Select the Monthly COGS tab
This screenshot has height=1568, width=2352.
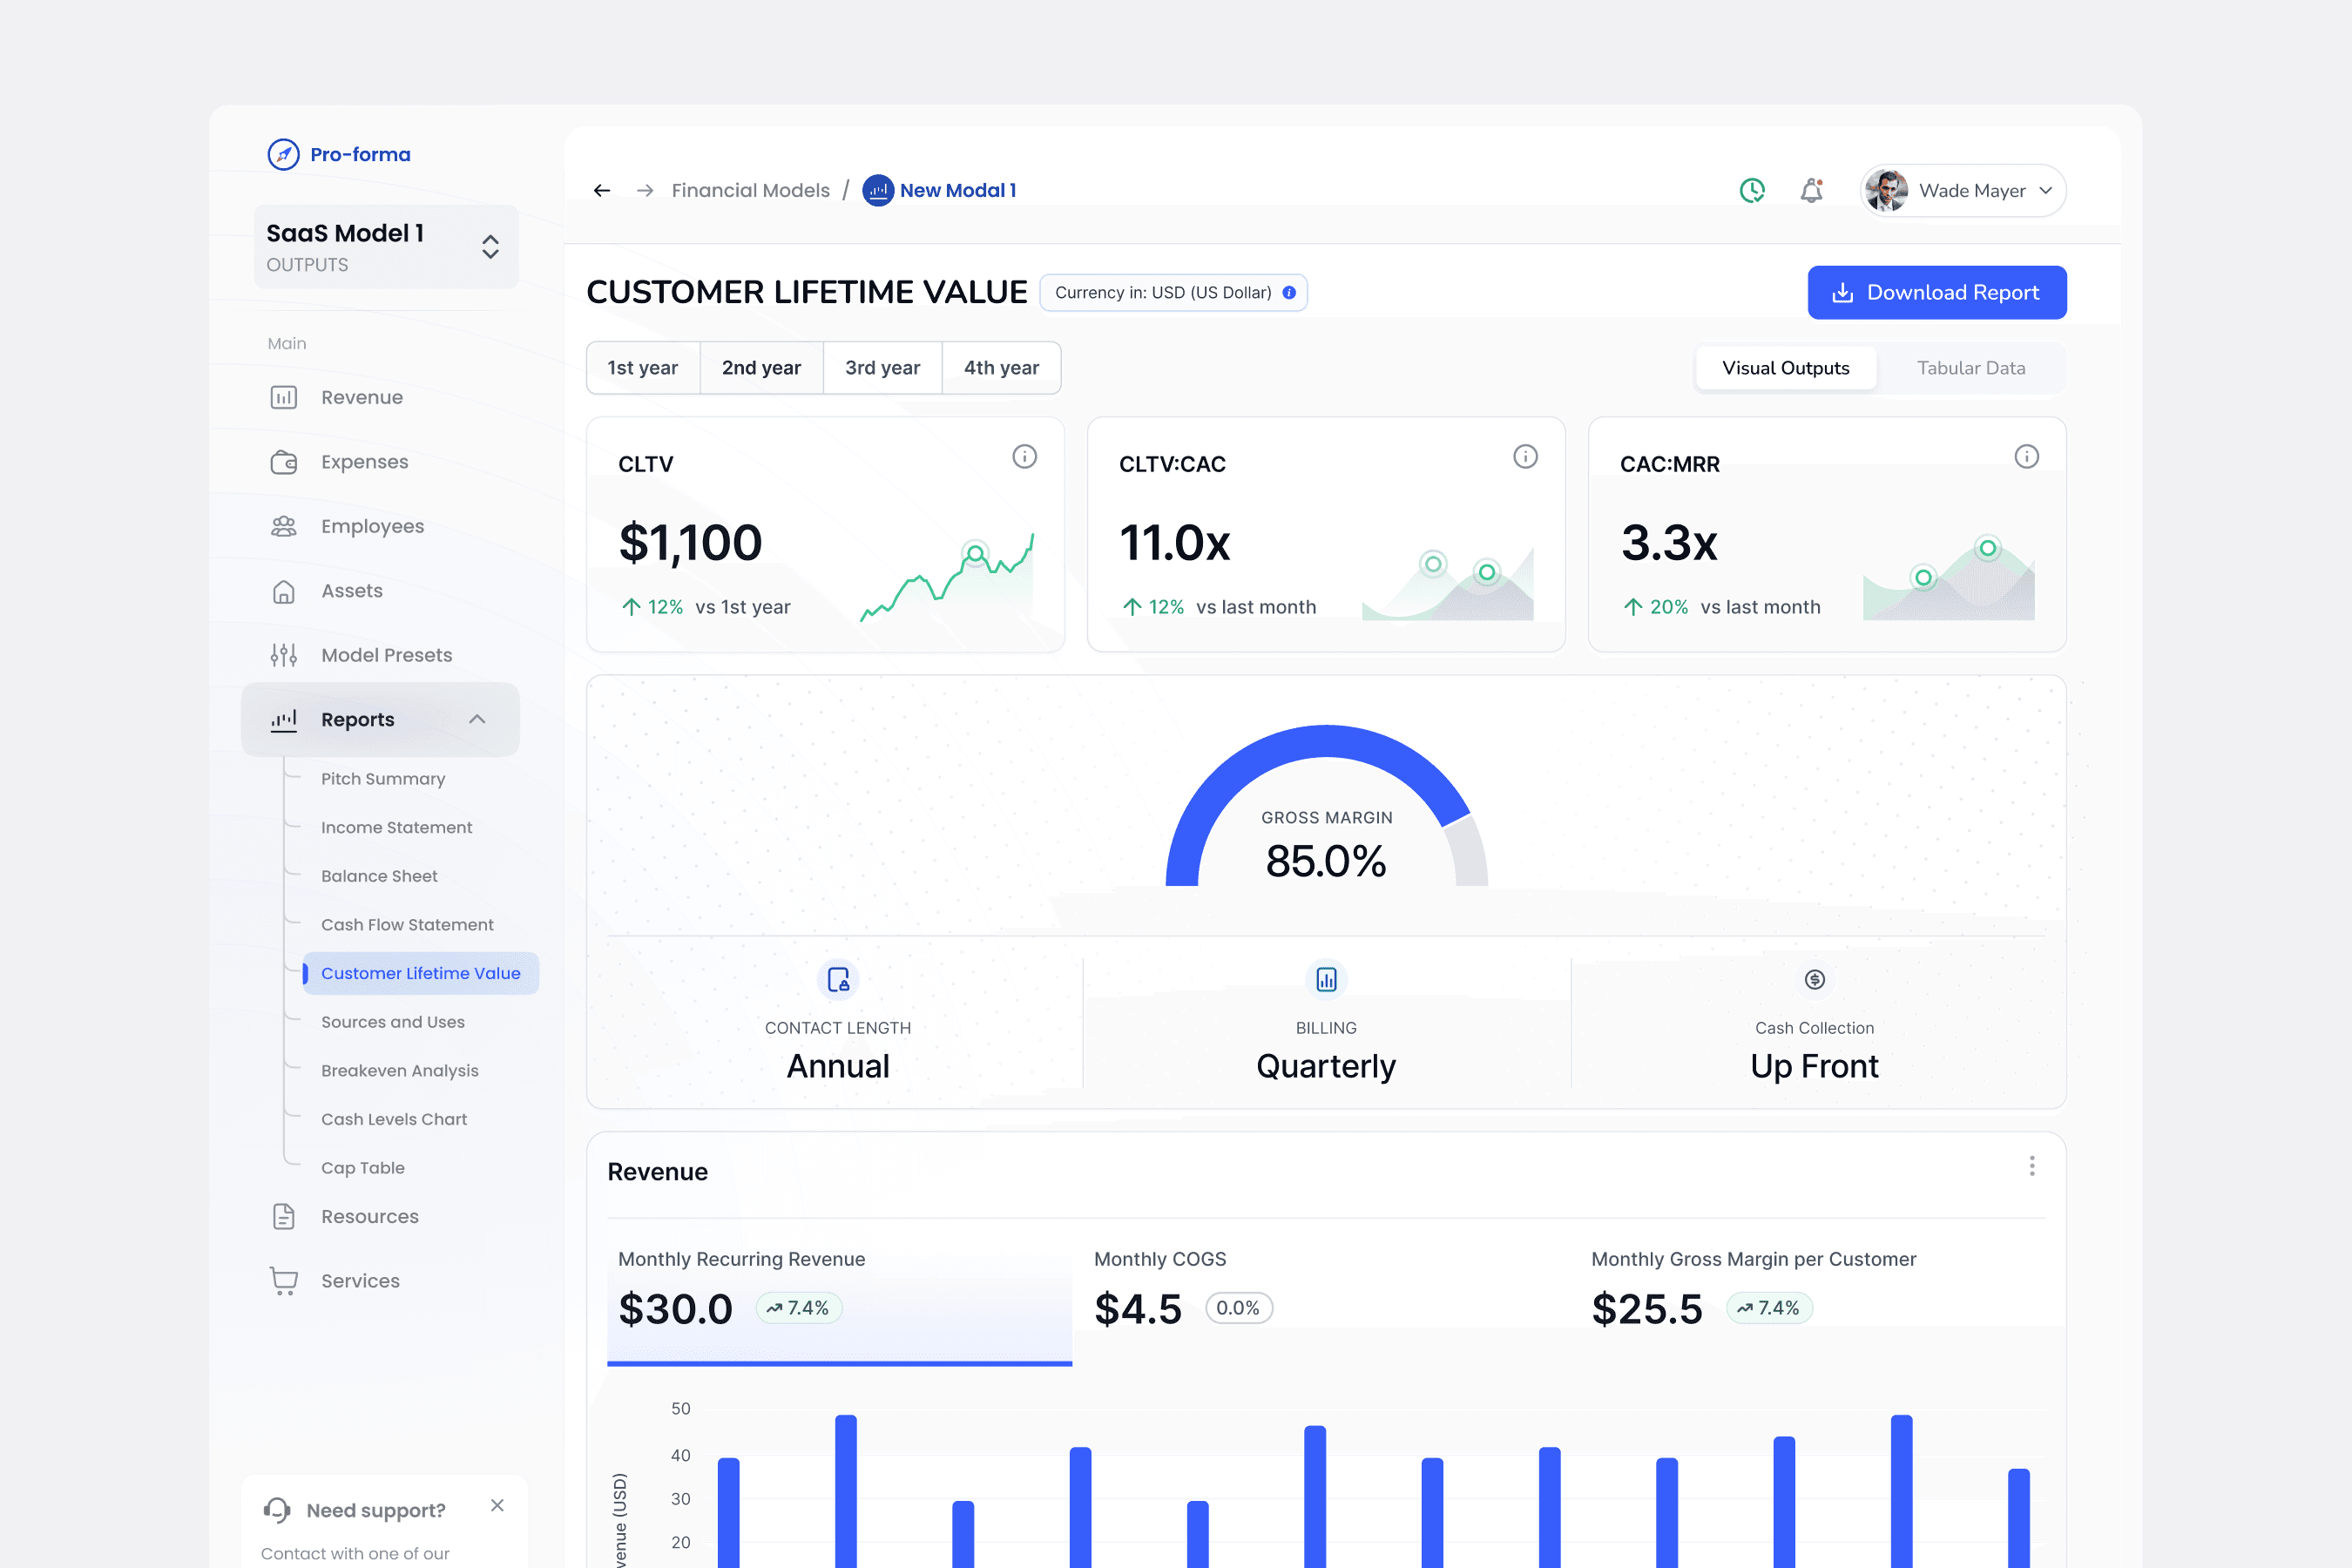coord(1160,1290)
